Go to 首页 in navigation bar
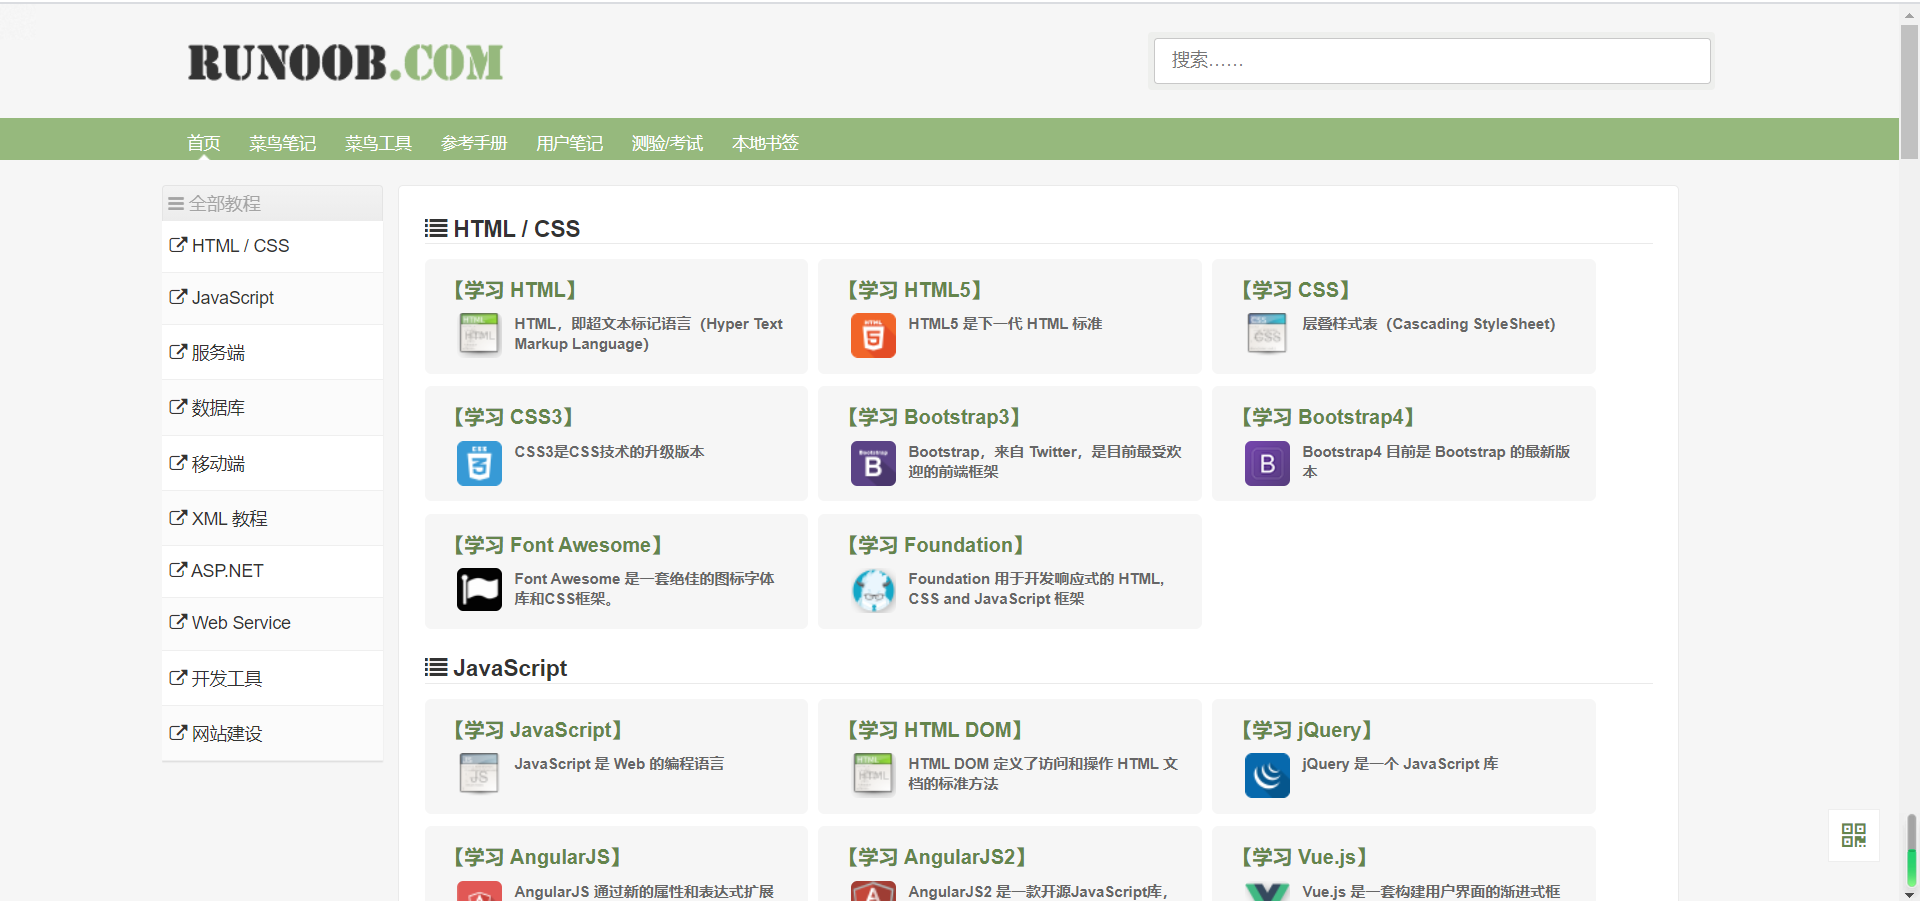Image resolution: width=1920 pixels, height=901 pixels. pos(204,143)
